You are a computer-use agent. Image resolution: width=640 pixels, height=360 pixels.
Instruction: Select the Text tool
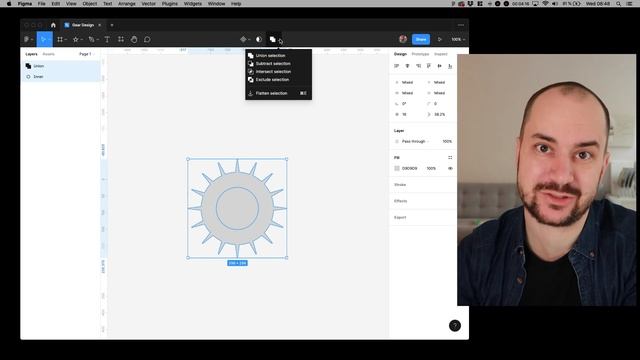coord(107,40)
